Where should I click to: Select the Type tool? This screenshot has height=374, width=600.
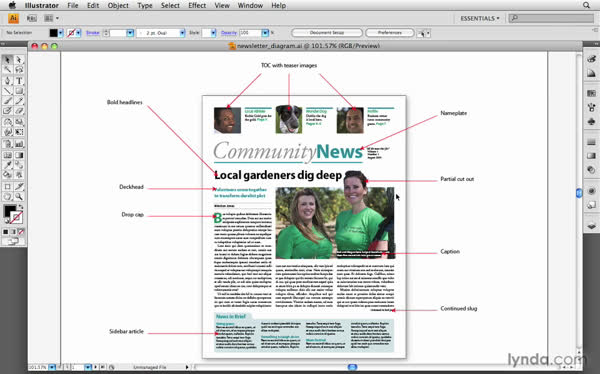click(19, 81)
